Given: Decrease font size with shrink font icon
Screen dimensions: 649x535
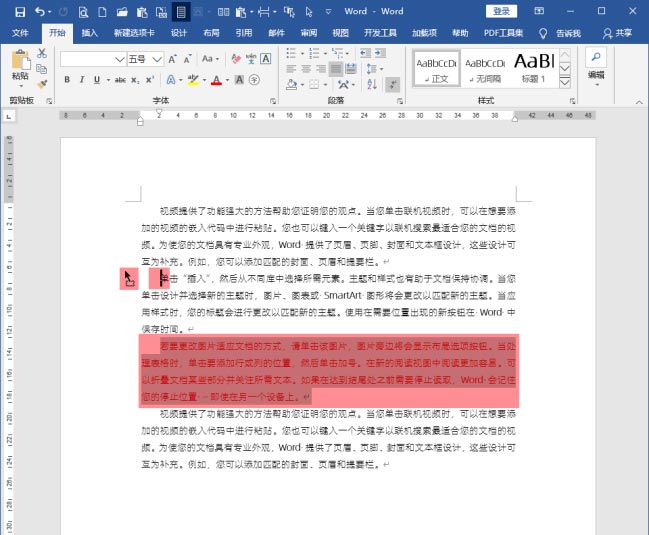Looking at the screenshot, I should tap(187, 59).
